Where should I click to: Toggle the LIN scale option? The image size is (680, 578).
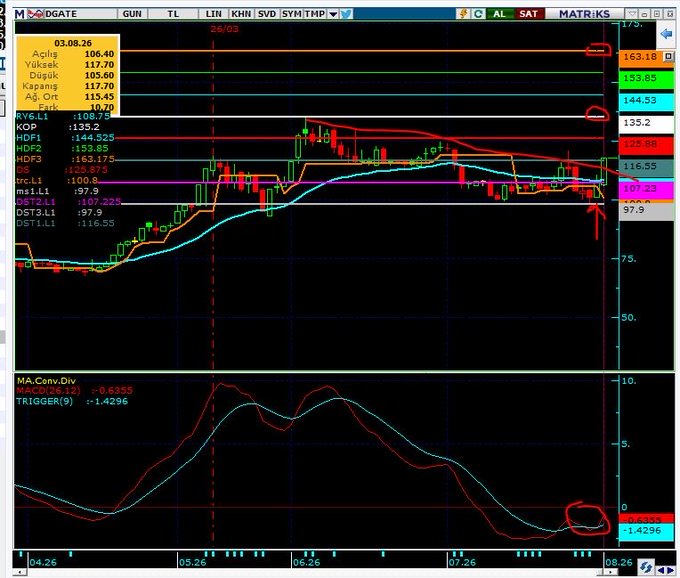coord(213,14)
